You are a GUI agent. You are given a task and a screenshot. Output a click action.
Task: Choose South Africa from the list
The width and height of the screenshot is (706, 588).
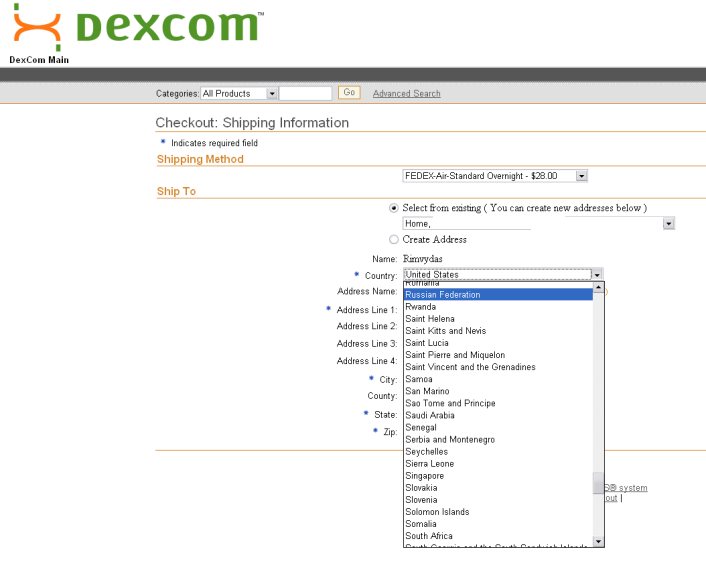coord(429,536)
